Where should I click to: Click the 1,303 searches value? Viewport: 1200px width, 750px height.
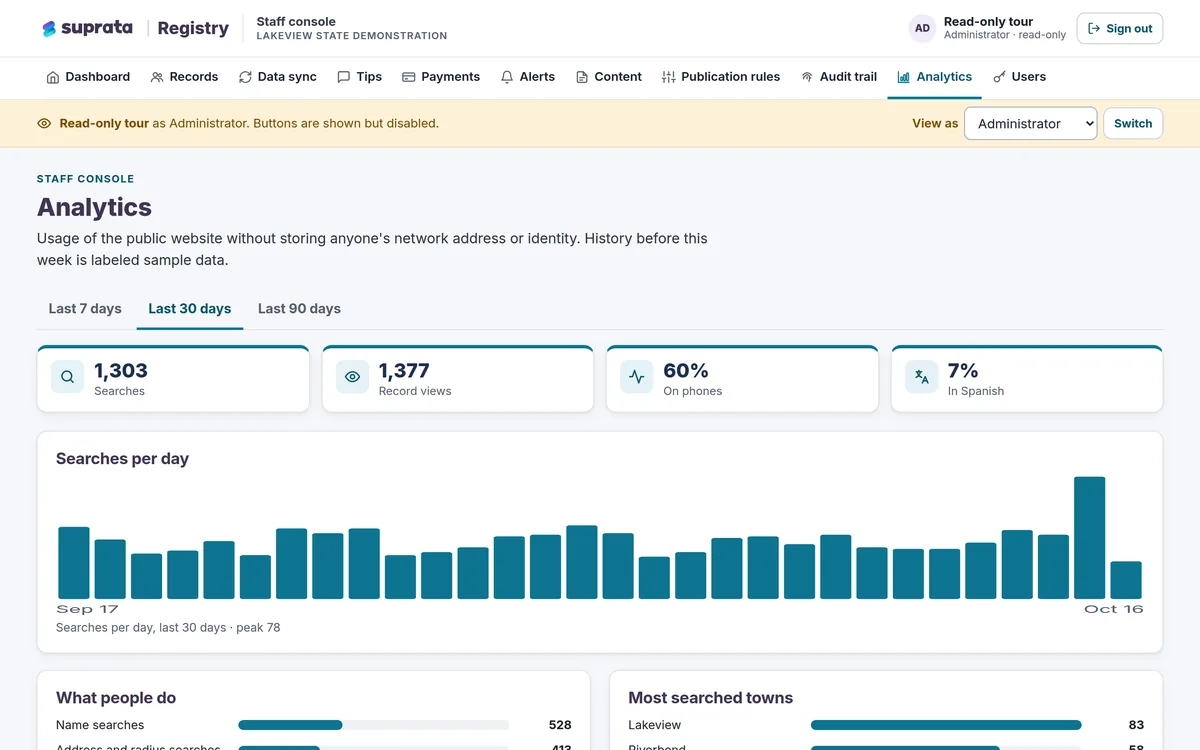coord(121,370)
